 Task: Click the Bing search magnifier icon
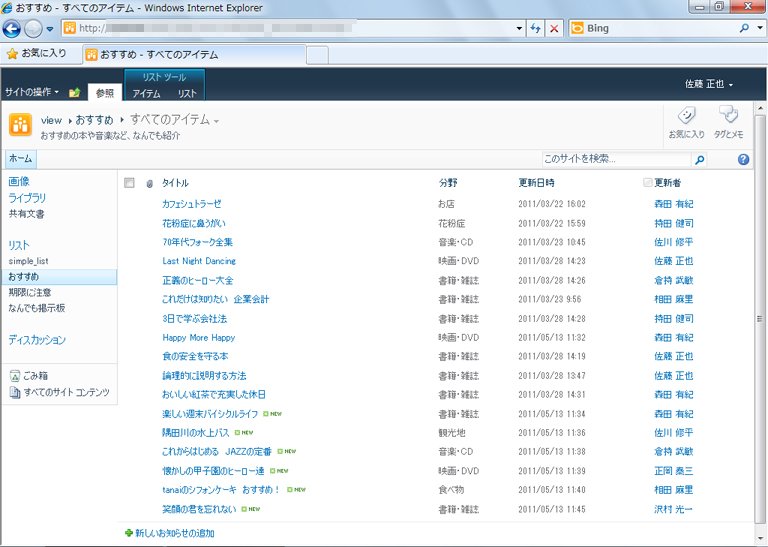point(744,28)
